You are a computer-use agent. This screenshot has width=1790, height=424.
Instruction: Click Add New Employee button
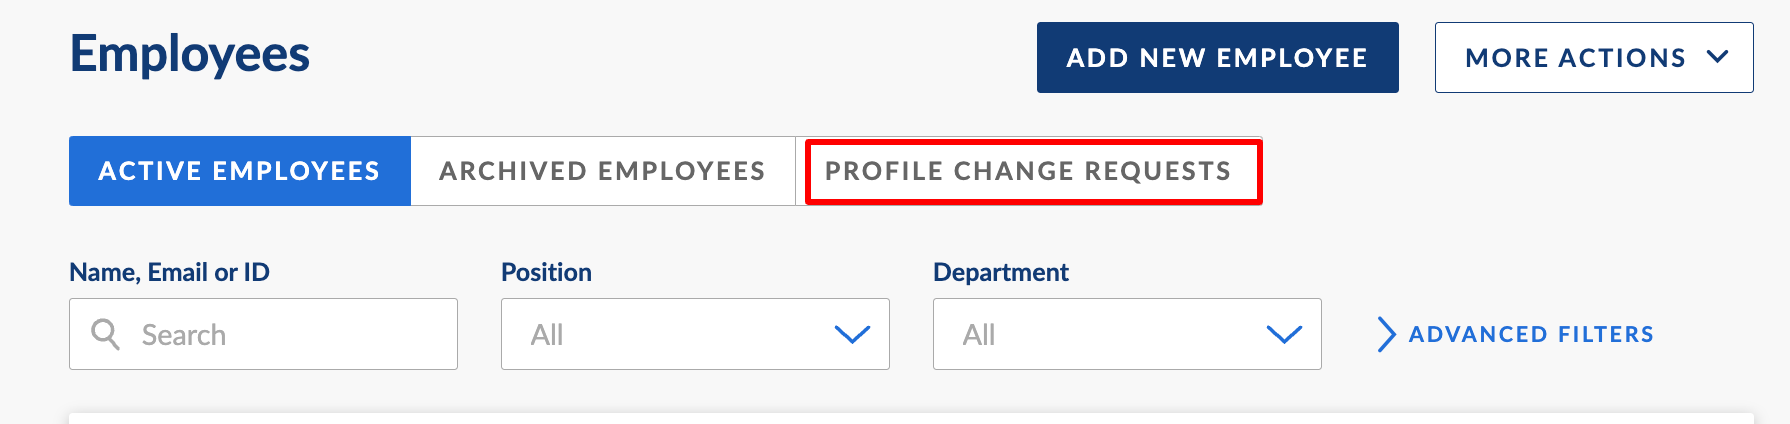point(1218,58)
